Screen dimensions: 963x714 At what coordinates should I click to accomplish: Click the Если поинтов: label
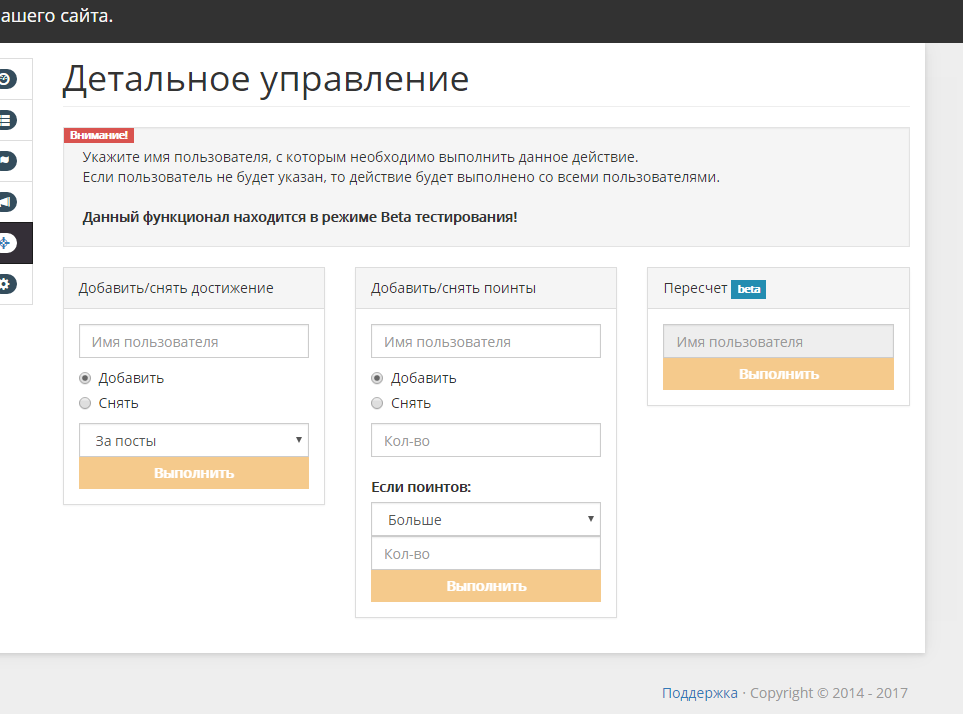421,487
